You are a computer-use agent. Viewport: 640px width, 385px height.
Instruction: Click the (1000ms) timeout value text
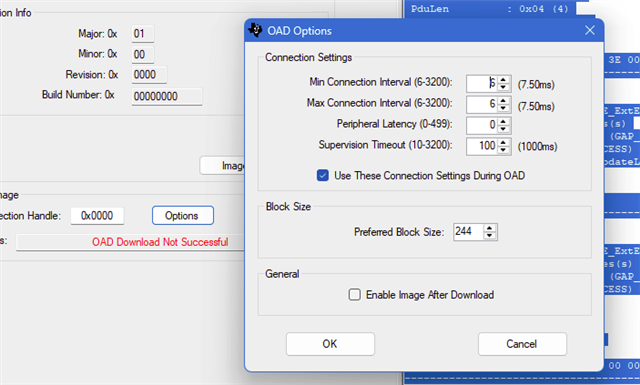537,147
